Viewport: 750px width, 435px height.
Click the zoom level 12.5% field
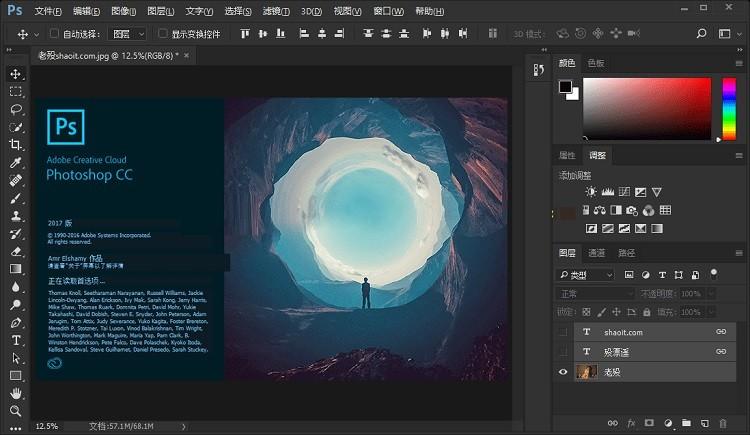click(x=47, y=426)
